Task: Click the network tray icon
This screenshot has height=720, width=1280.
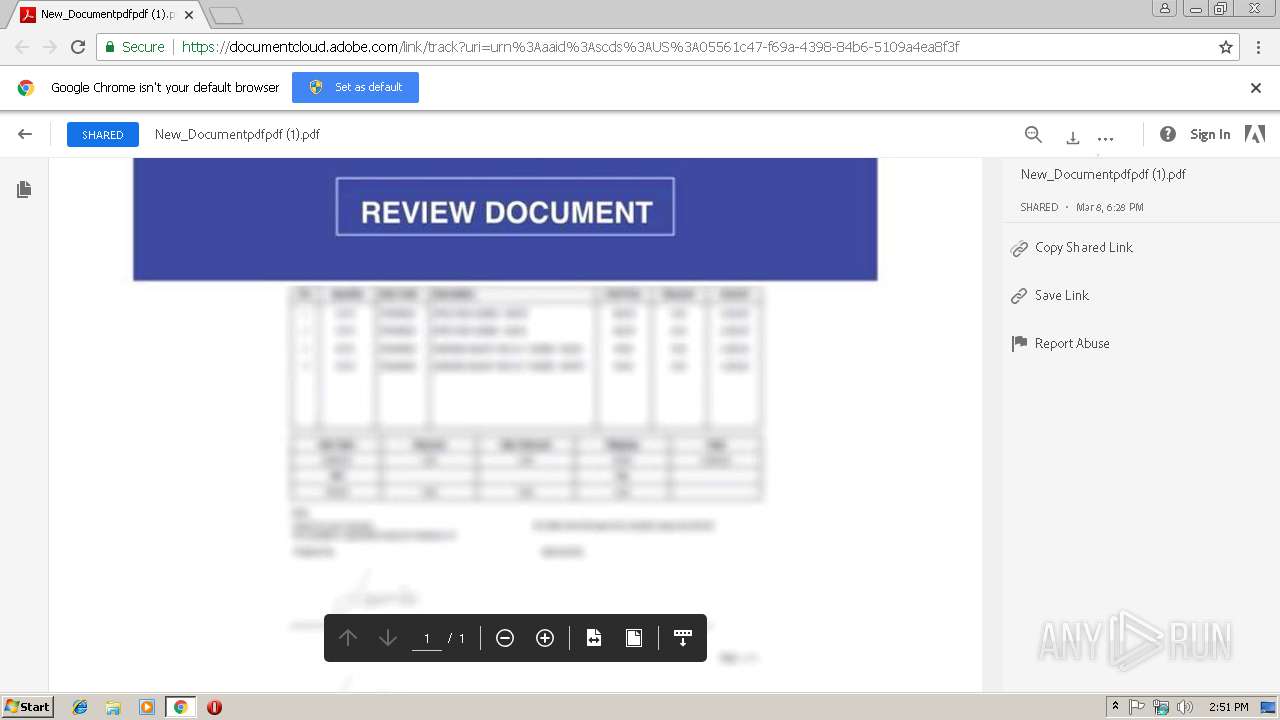Action: (x=1161, y=707)
